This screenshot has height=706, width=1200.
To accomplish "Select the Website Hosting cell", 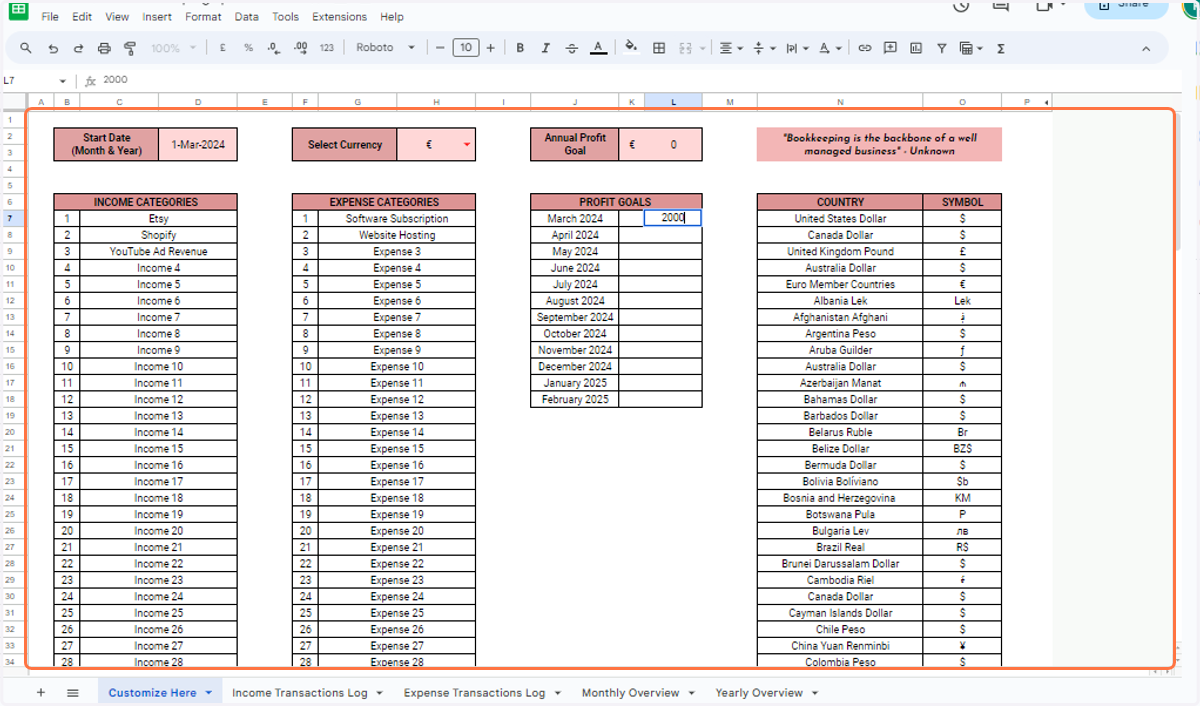I will point(397,235).
